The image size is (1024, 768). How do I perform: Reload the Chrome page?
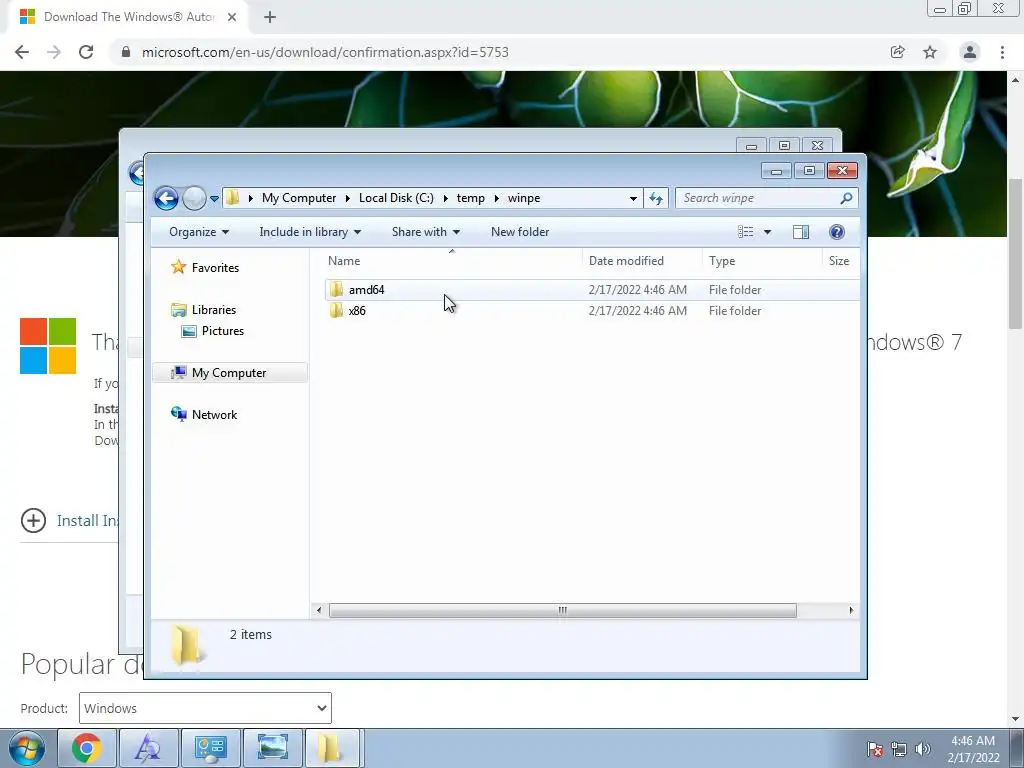[86, 52]
